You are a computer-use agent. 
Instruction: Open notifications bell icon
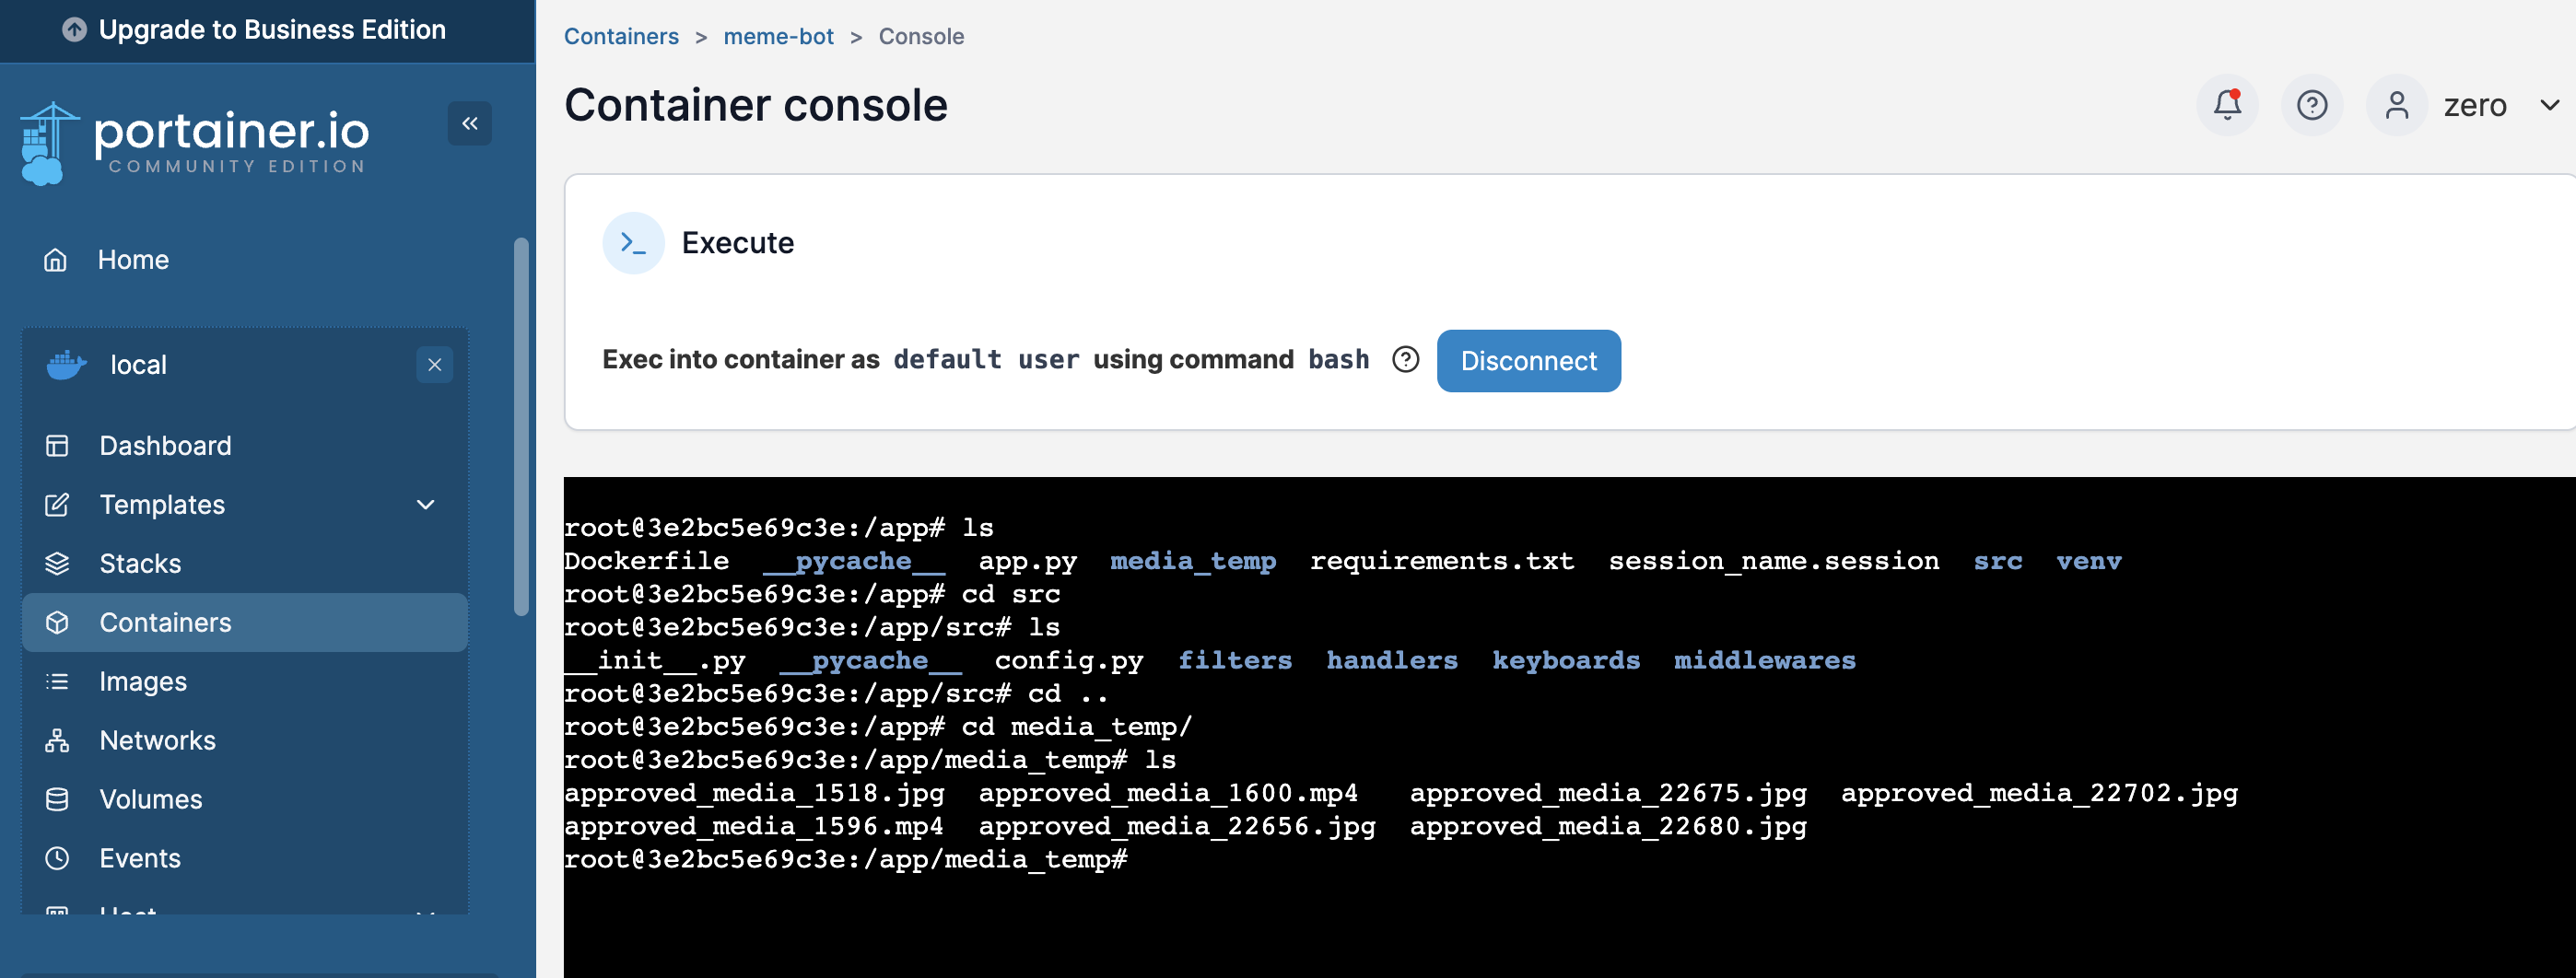2227,105
